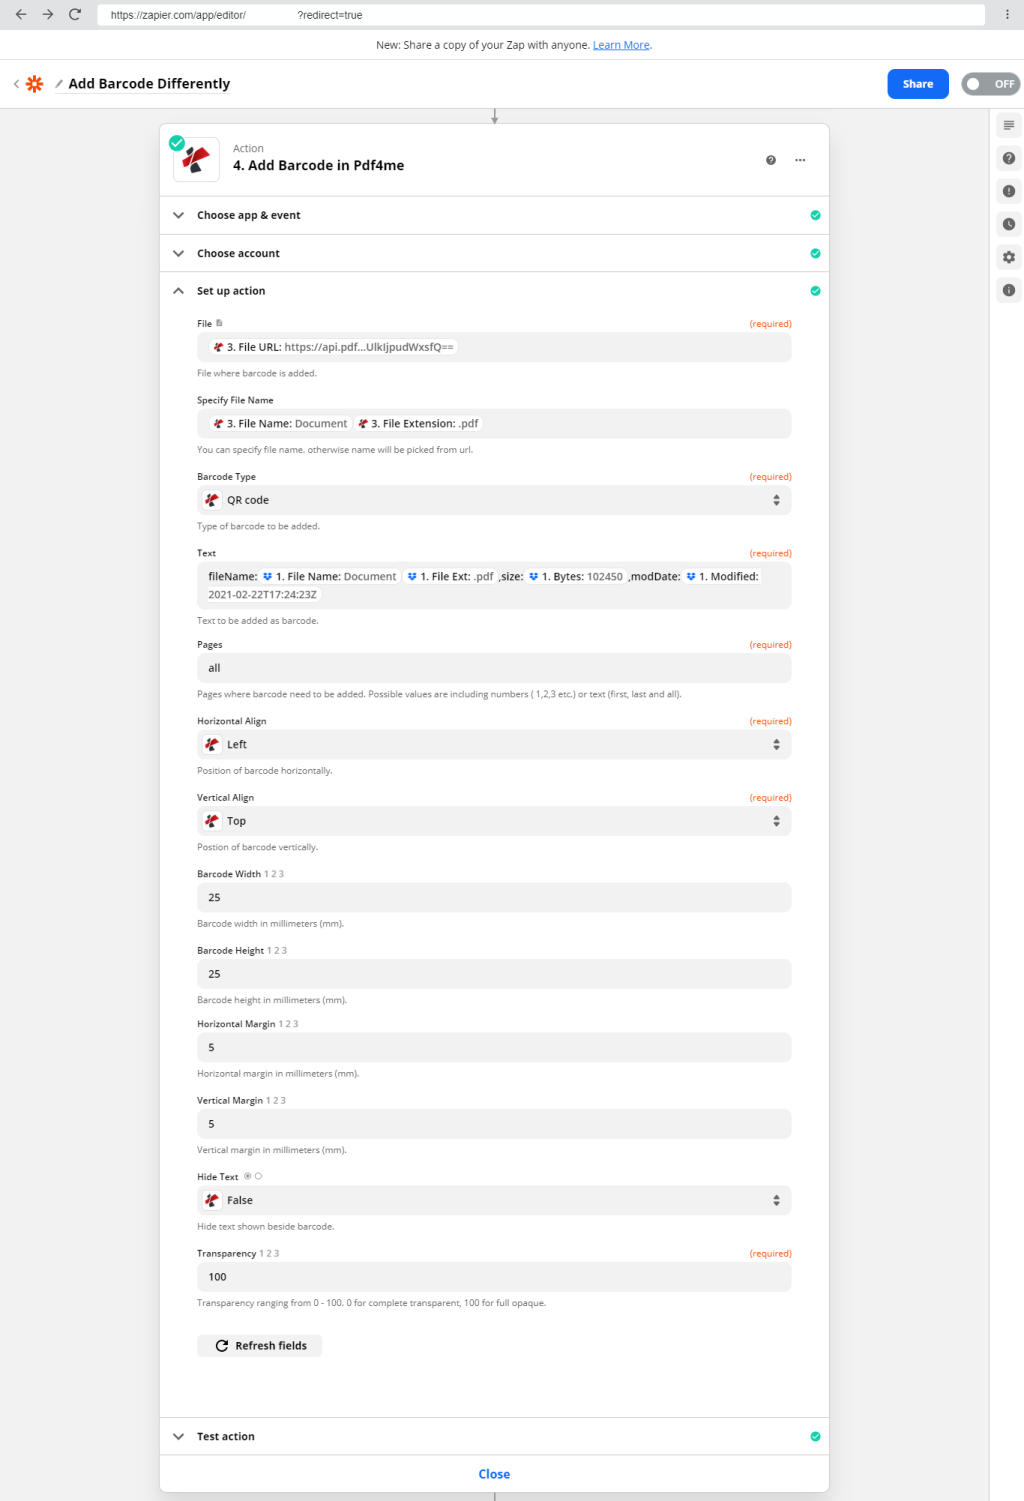Follow the Learn More link
The height and width of the screenshot is (1501, 1024).
coord(621,45)
